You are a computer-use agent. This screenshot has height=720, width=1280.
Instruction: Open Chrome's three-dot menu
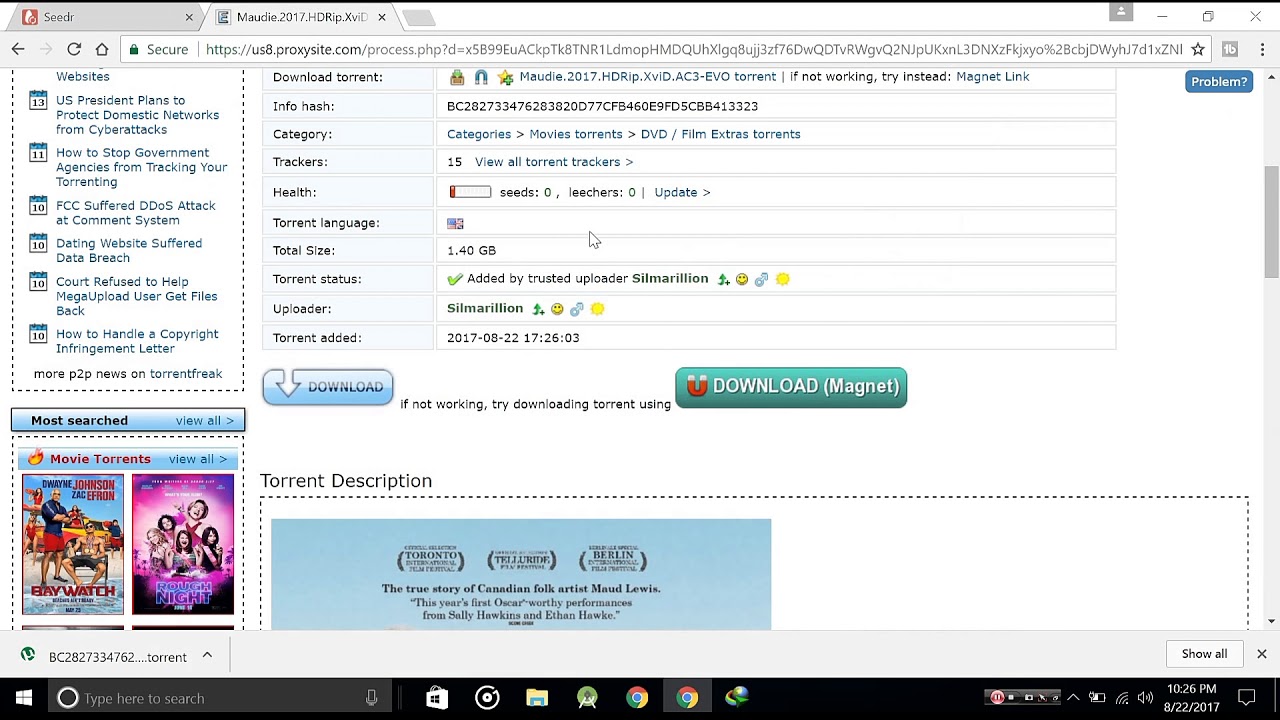click(x=1262, y=49)
